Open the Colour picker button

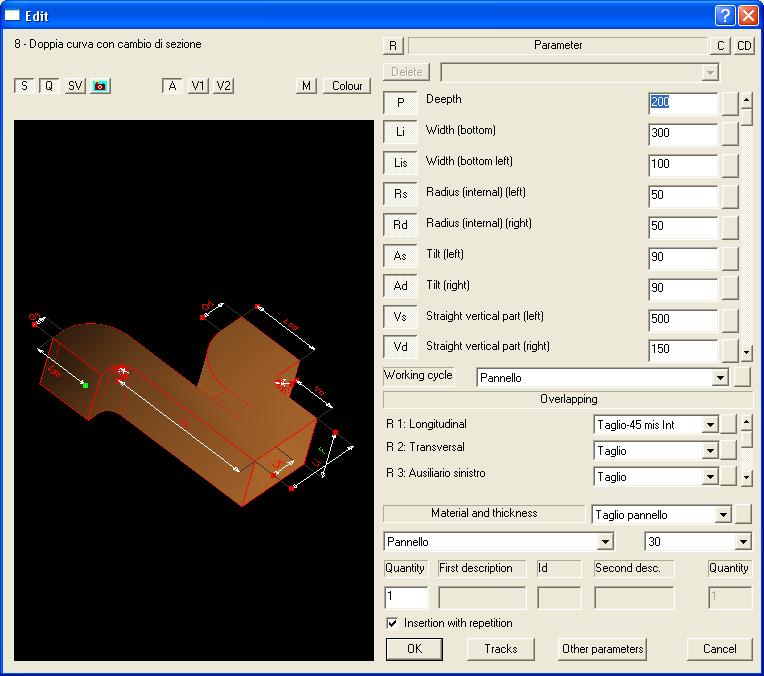point(347,86)
